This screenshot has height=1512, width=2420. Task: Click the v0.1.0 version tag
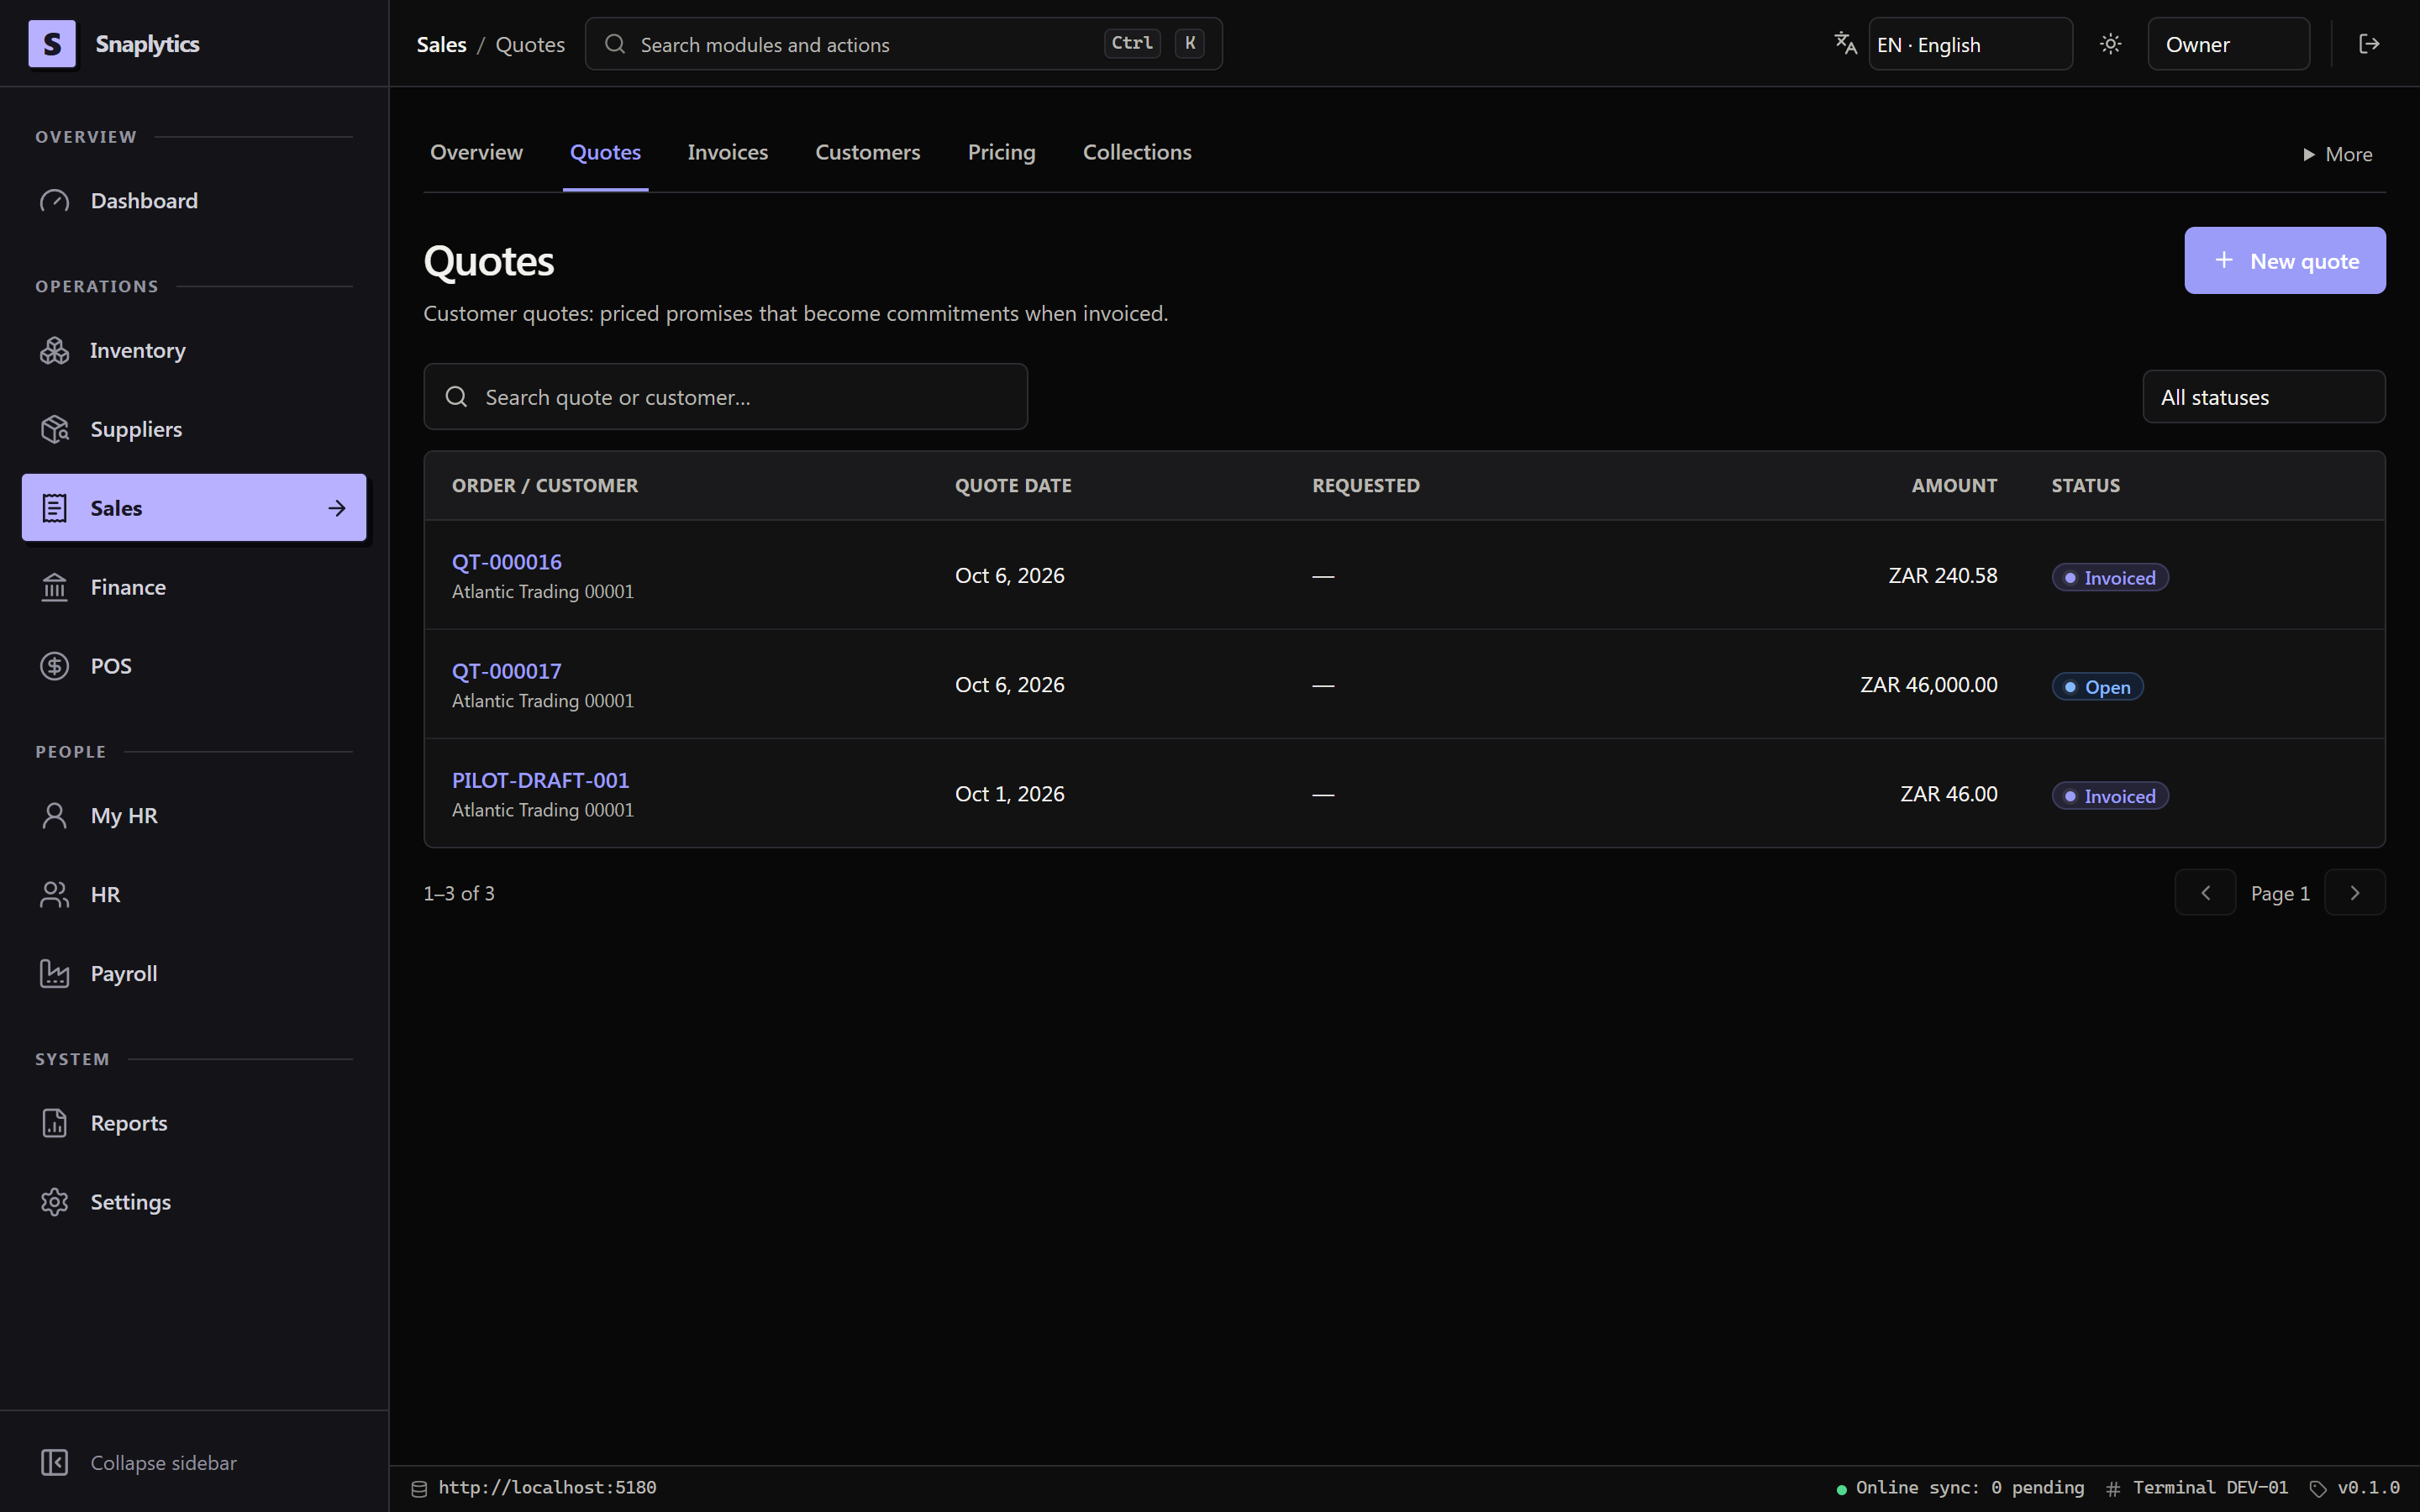pos(2354,1488)
